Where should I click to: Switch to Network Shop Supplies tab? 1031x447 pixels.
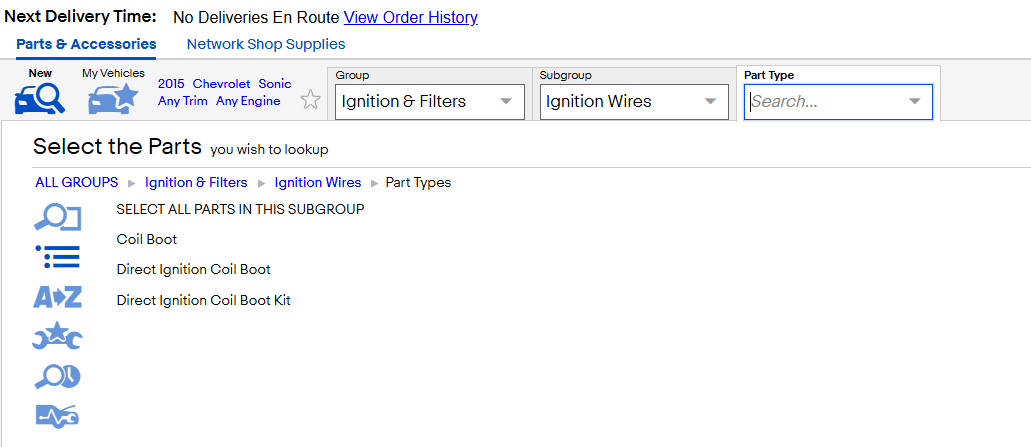click(266, 44)
